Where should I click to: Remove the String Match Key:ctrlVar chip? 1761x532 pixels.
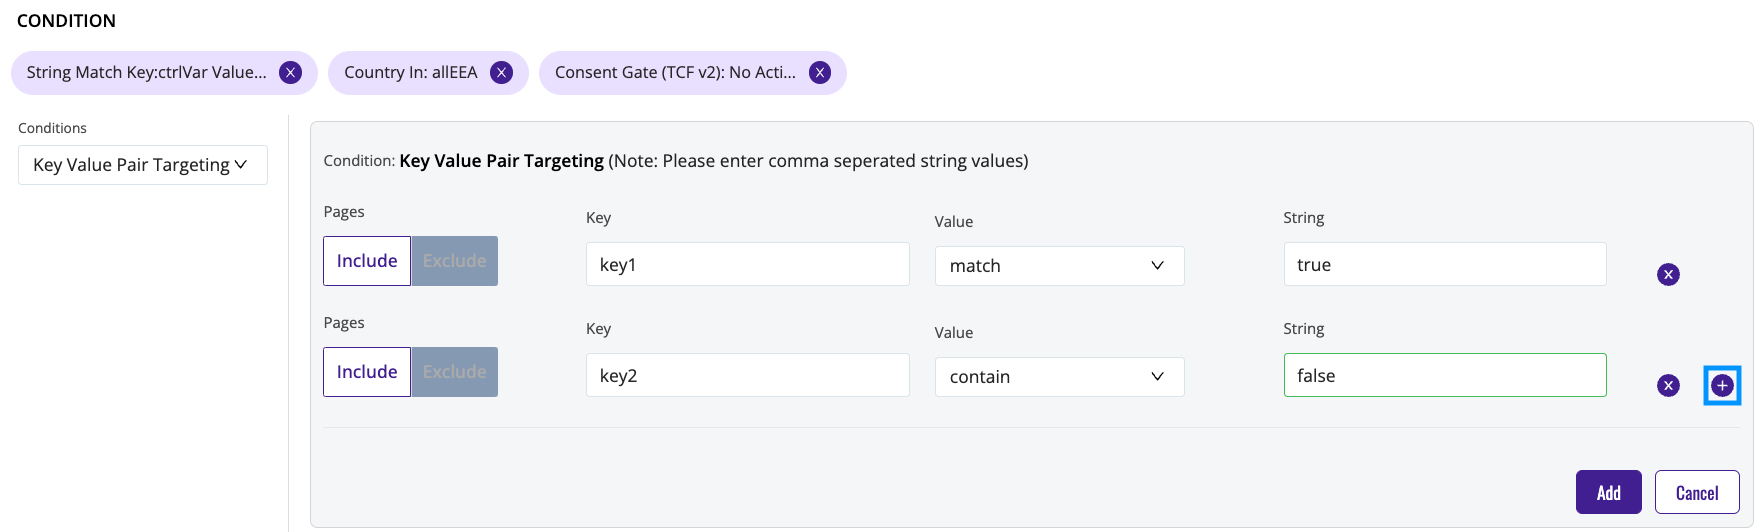coord(290,72)
